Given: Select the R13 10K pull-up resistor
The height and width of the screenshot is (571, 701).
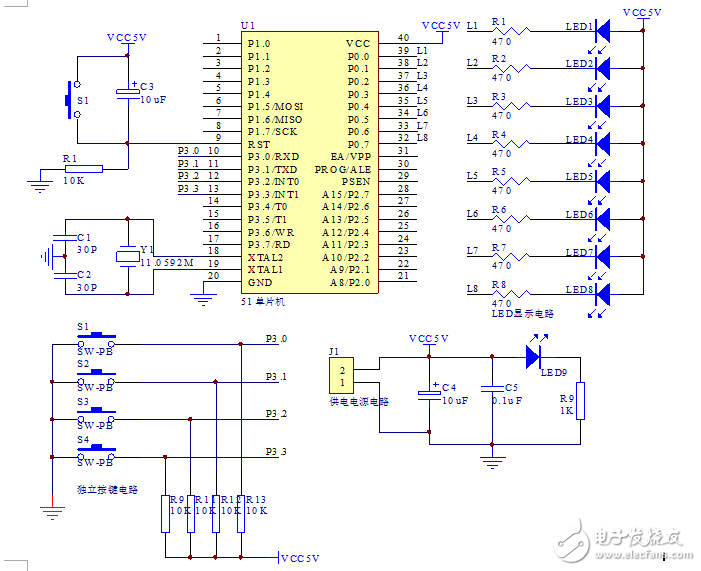Looking at the screenshot, I should (241, 516).
